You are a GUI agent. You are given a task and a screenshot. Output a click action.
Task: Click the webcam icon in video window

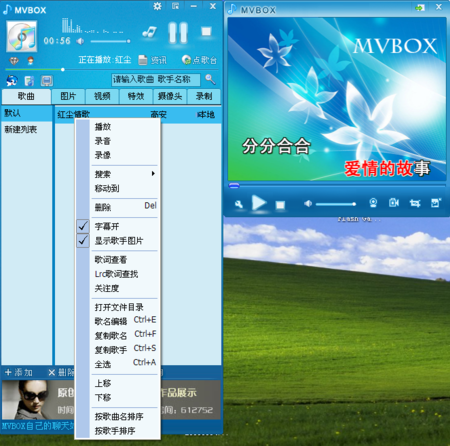pos(373,203)
